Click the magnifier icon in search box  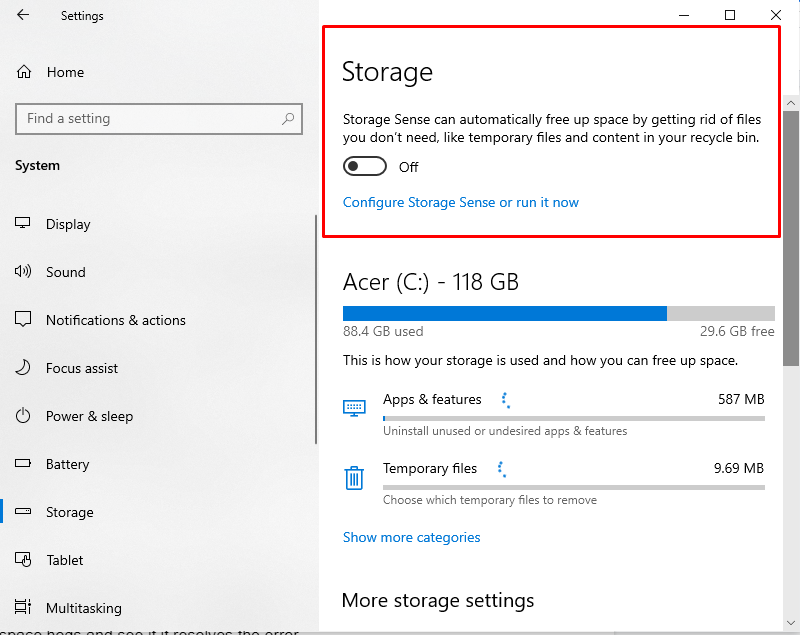pos(288,119)
